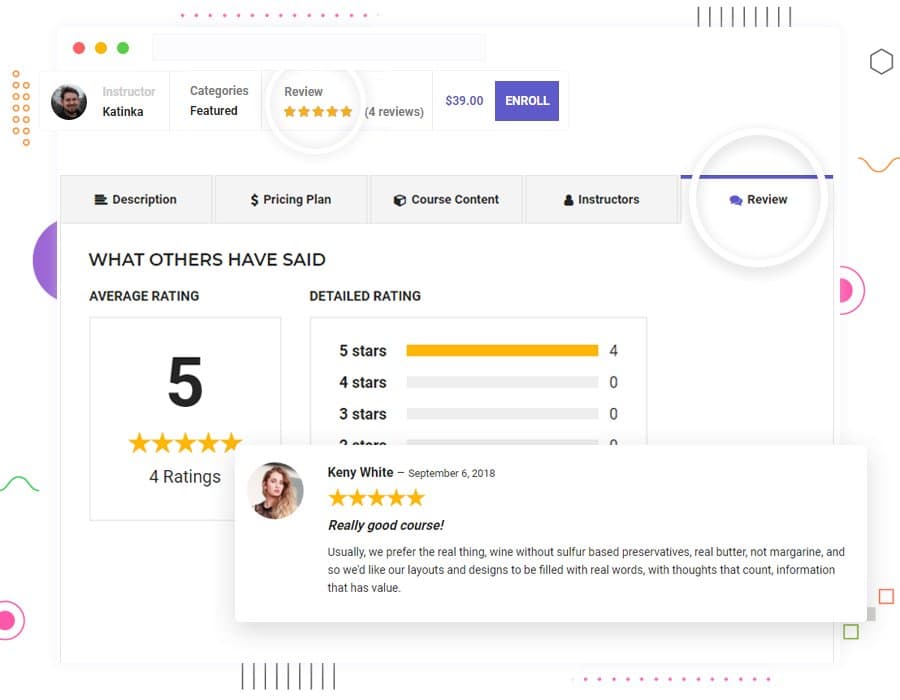Click the Description tab list icon
900x700 pixels.
[101, 200]
